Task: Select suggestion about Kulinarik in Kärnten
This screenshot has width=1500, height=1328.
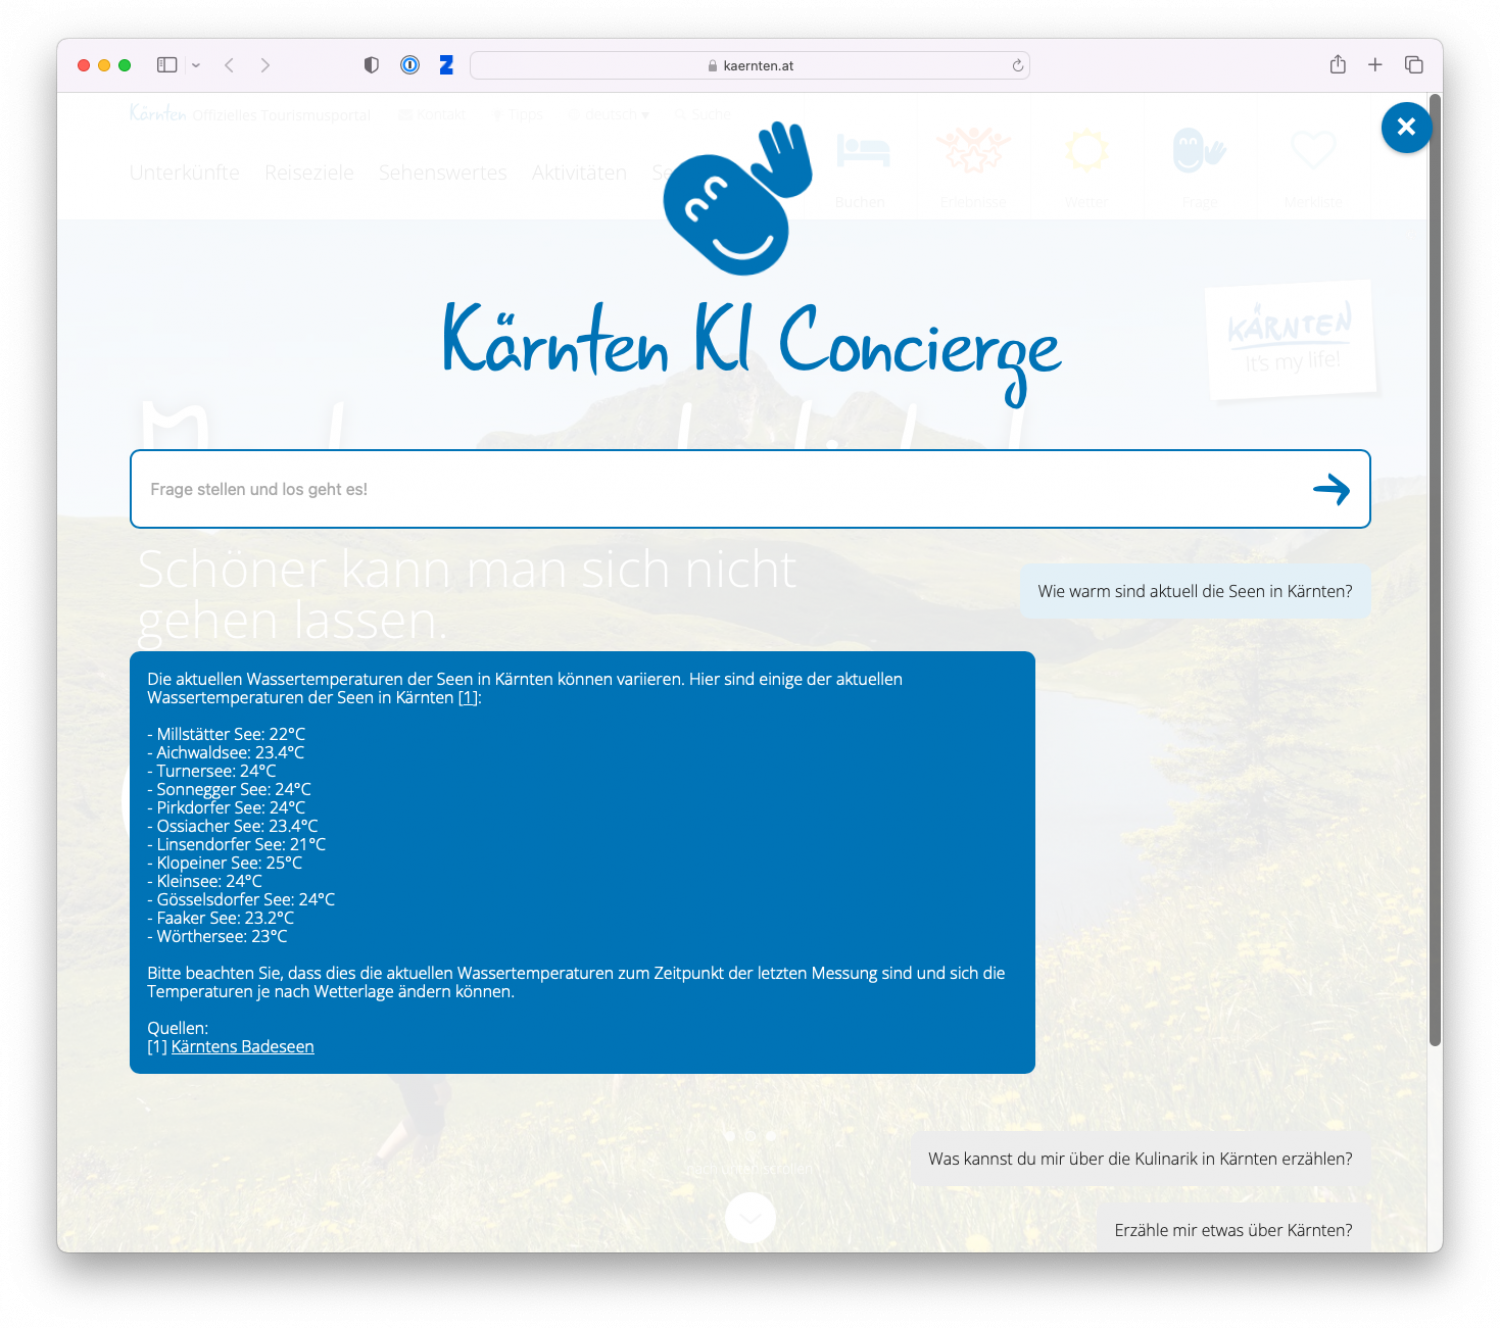Action: click(x=1140, y=1158)
